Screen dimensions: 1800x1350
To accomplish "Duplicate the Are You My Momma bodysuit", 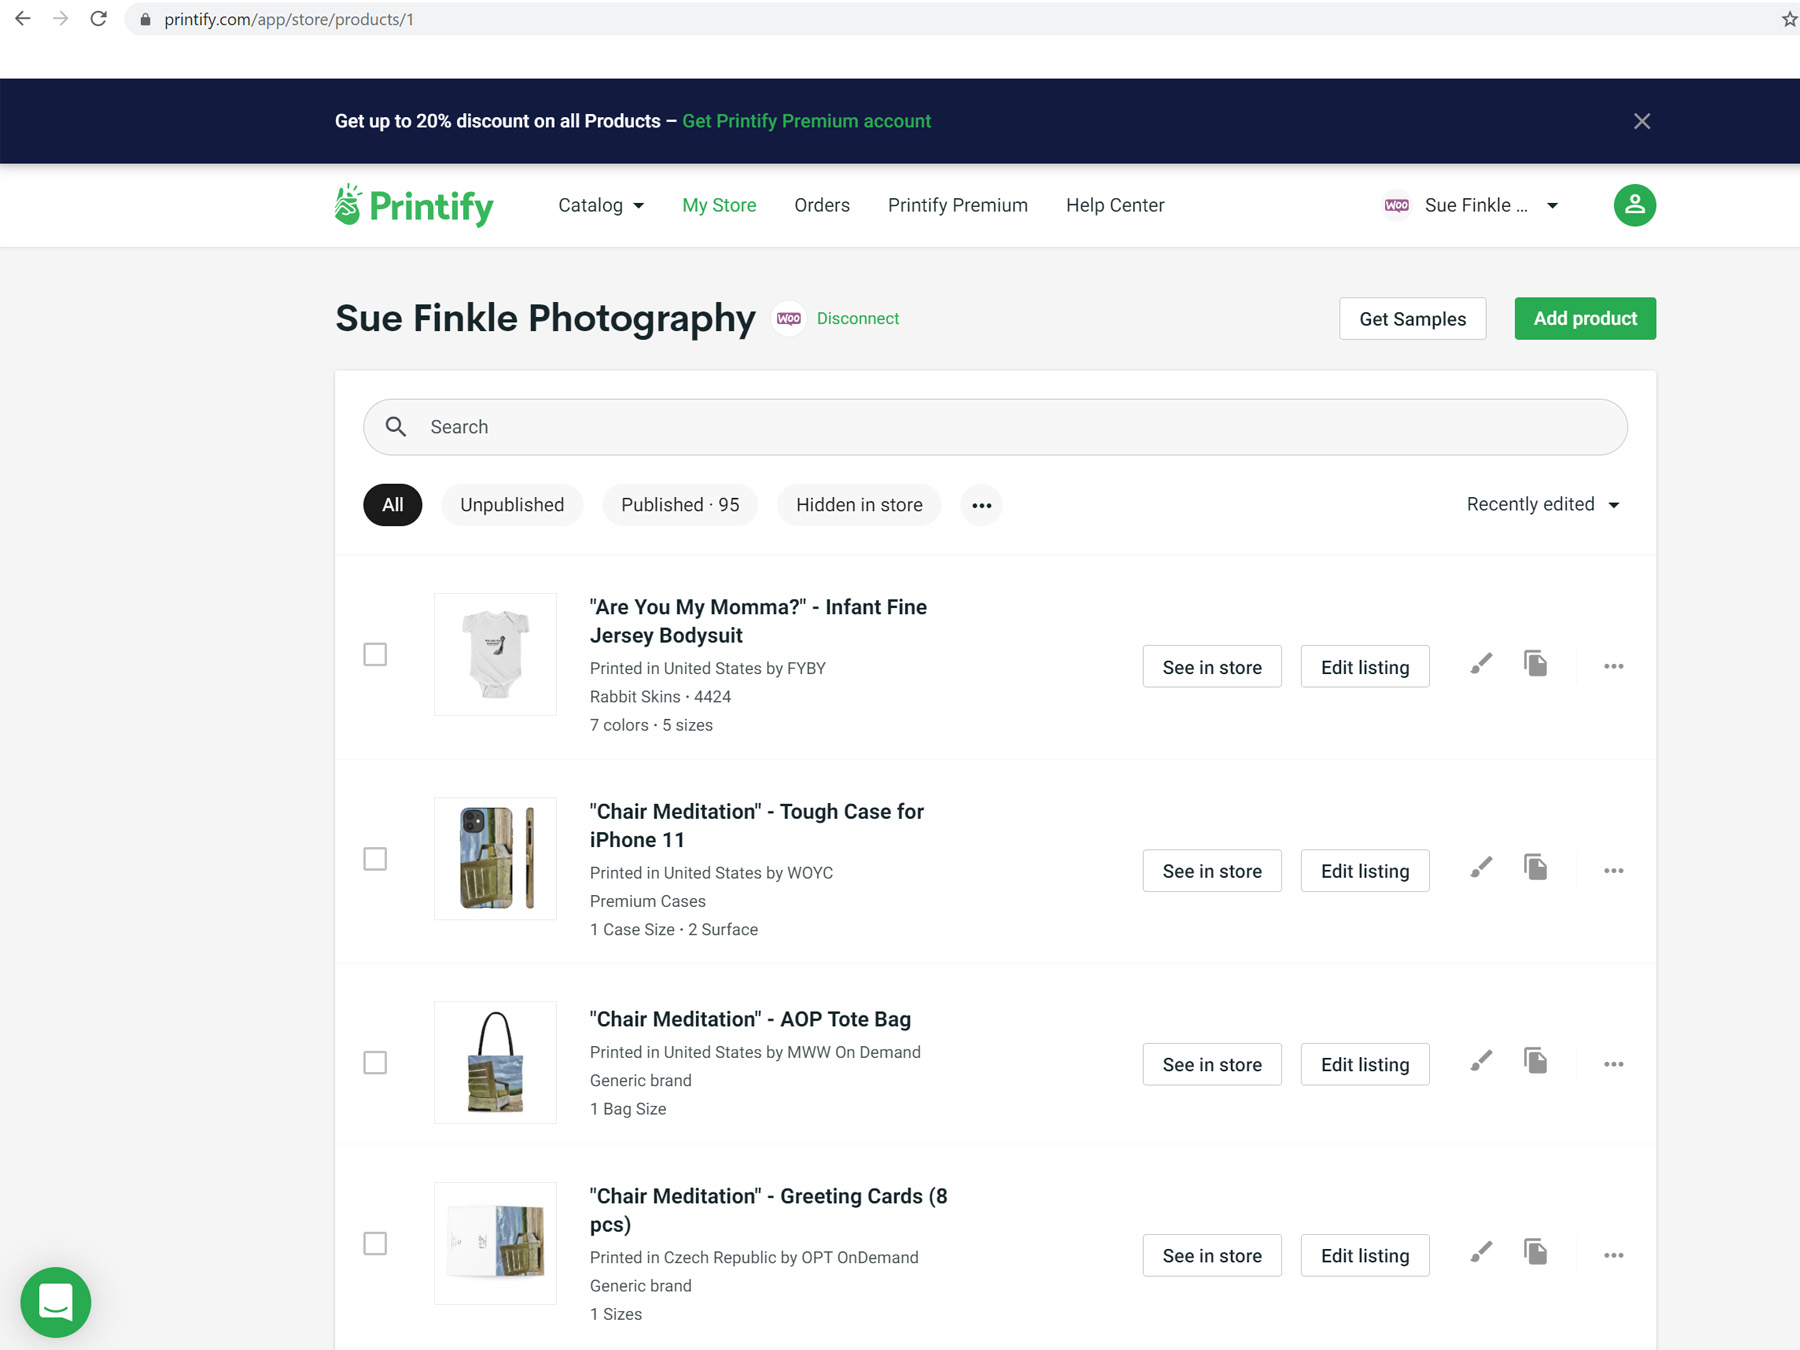I will (1535, 664).
